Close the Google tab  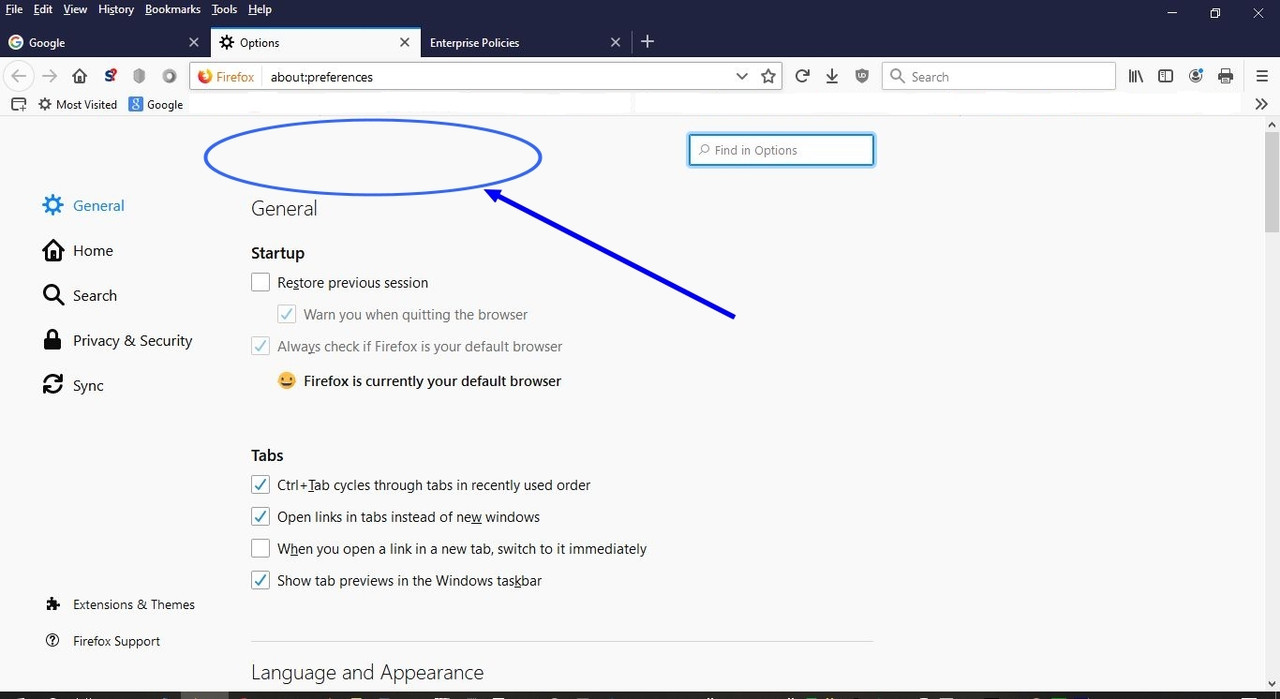[194, 42]
